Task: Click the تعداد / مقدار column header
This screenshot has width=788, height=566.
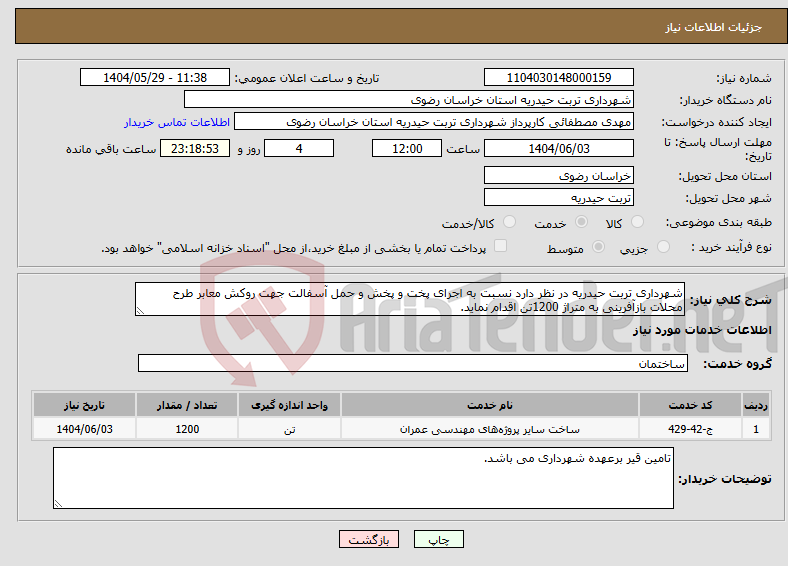Action: click(x=187, y=405)
